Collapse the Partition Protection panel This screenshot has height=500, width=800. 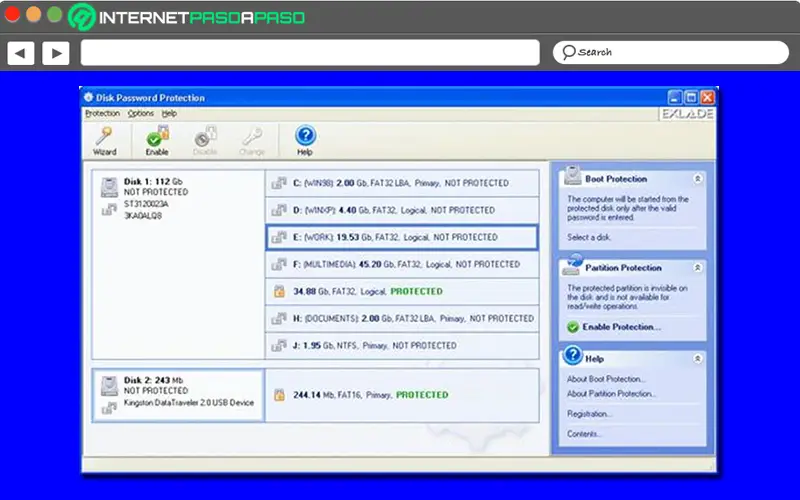697,267
